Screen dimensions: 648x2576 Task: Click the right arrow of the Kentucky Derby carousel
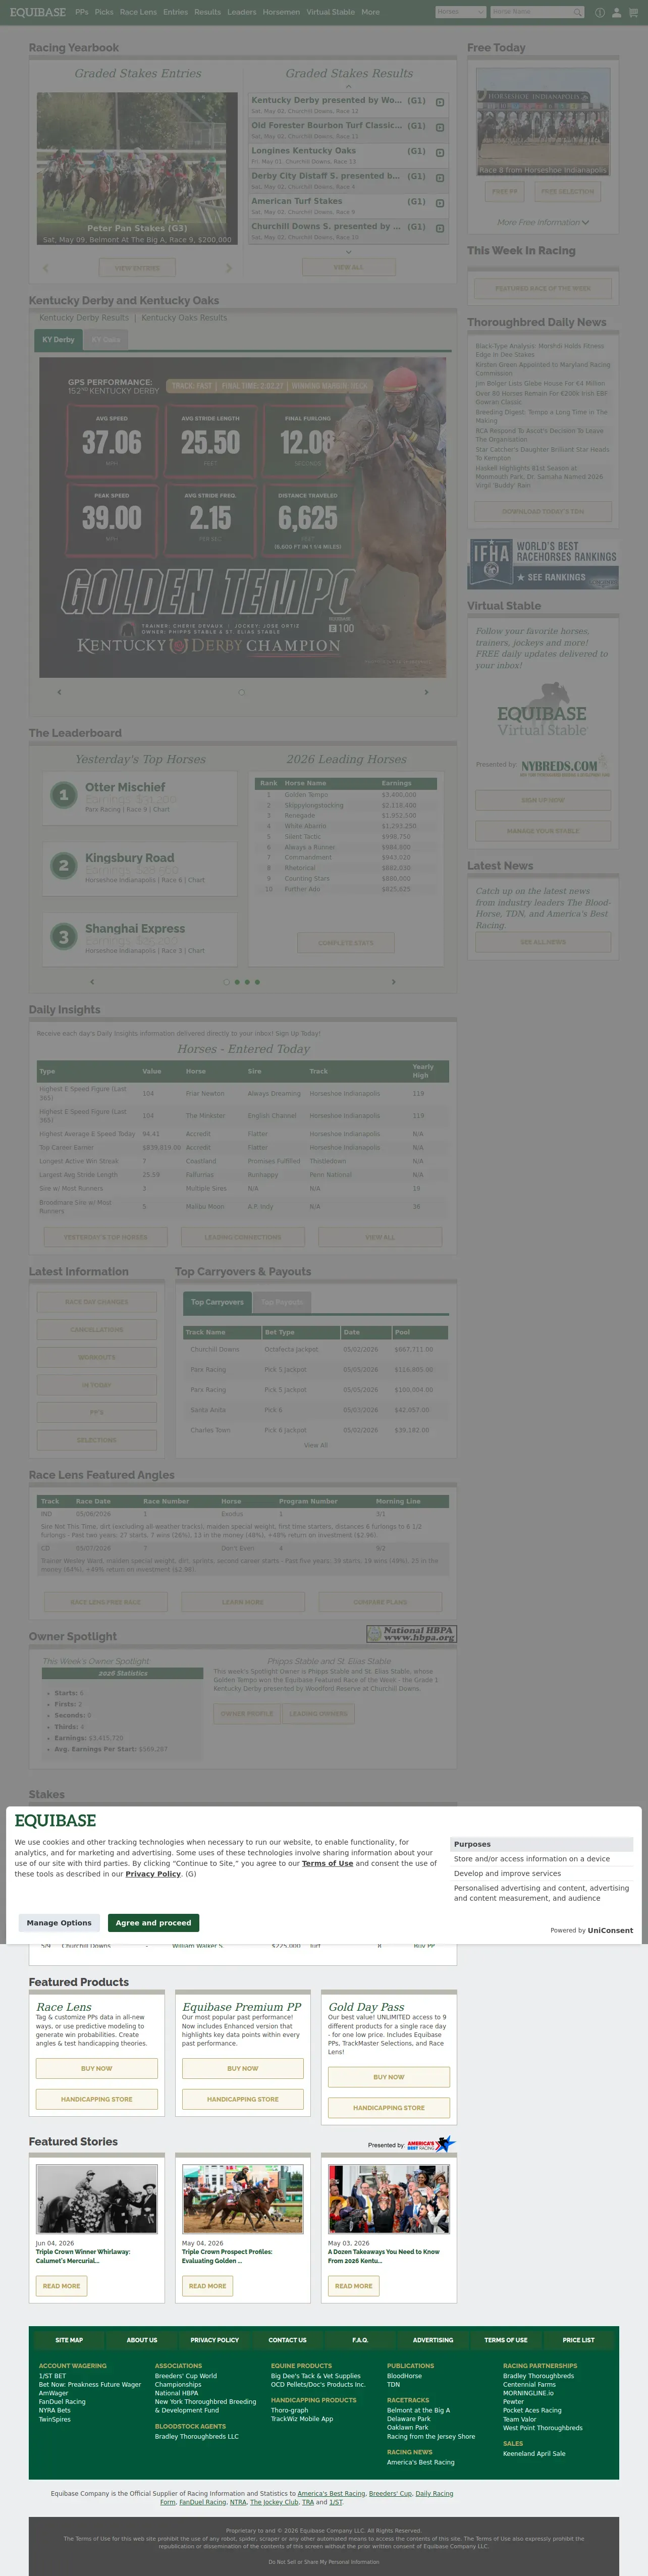[426, 692]
